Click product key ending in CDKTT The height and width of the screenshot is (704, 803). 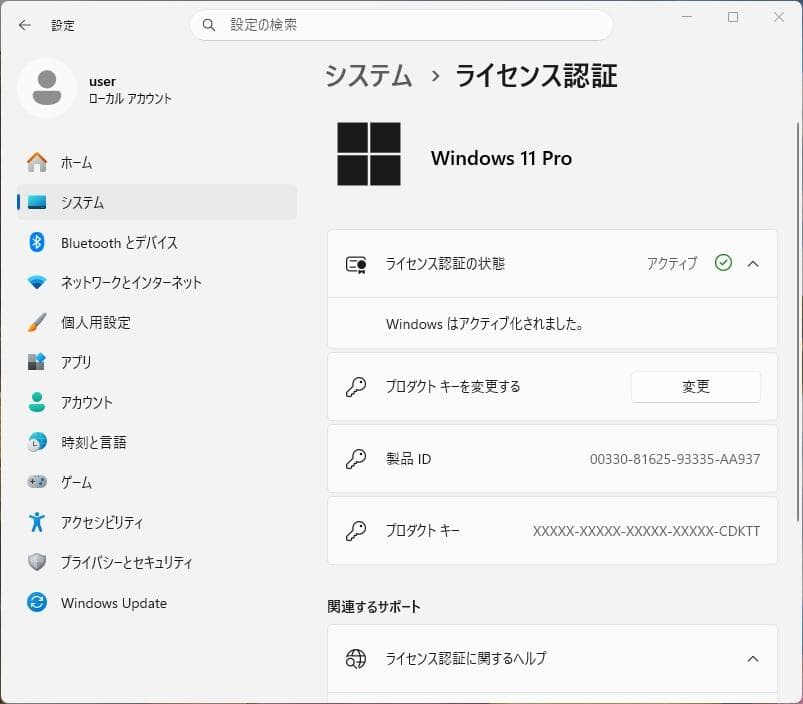[x=646, y=531]
